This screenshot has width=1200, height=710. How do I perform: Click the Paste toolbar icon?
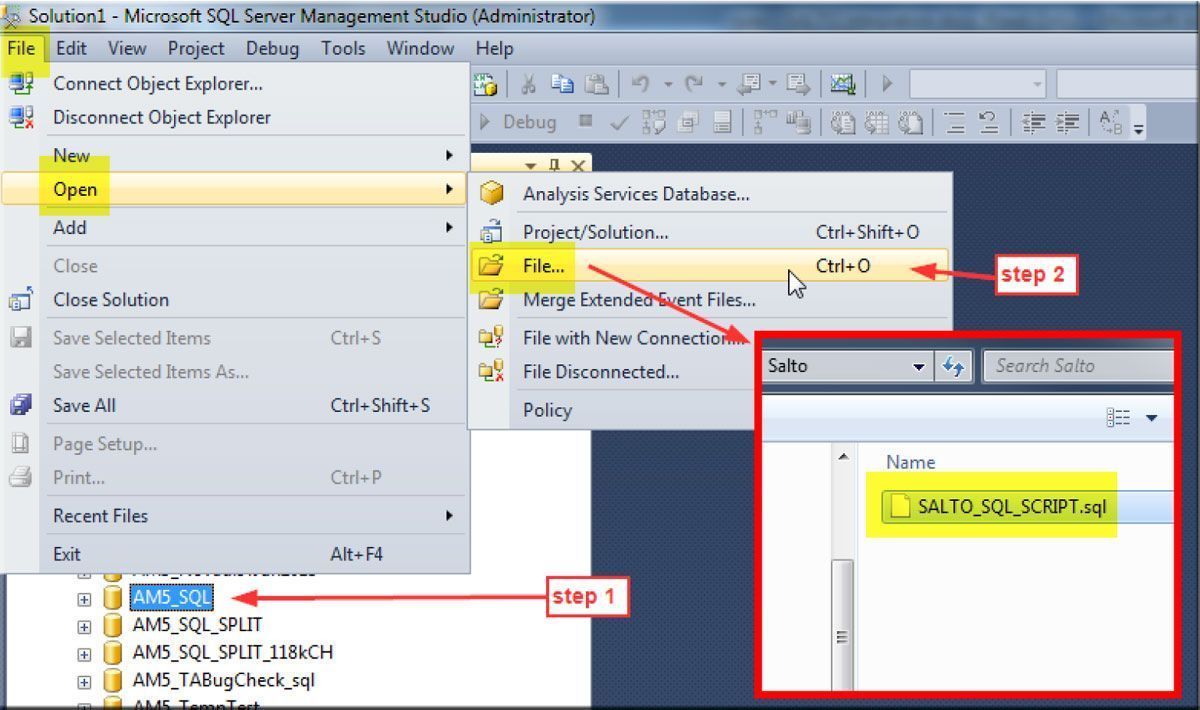coord(596,85)
